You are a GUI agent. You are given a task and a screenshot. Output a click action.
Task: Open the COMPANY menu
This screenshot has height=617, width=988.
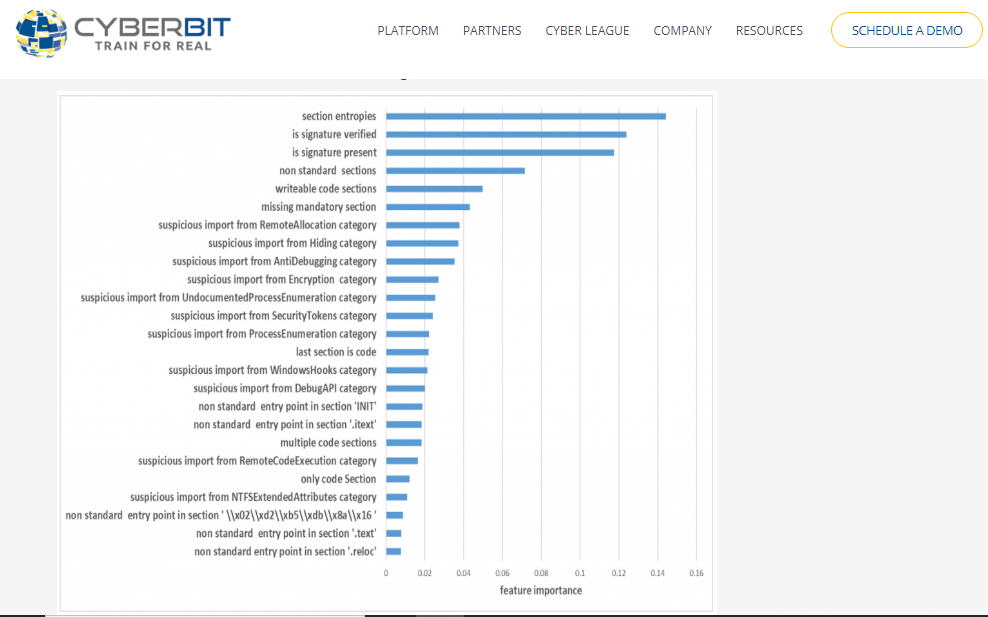click(x=682, y=30)
